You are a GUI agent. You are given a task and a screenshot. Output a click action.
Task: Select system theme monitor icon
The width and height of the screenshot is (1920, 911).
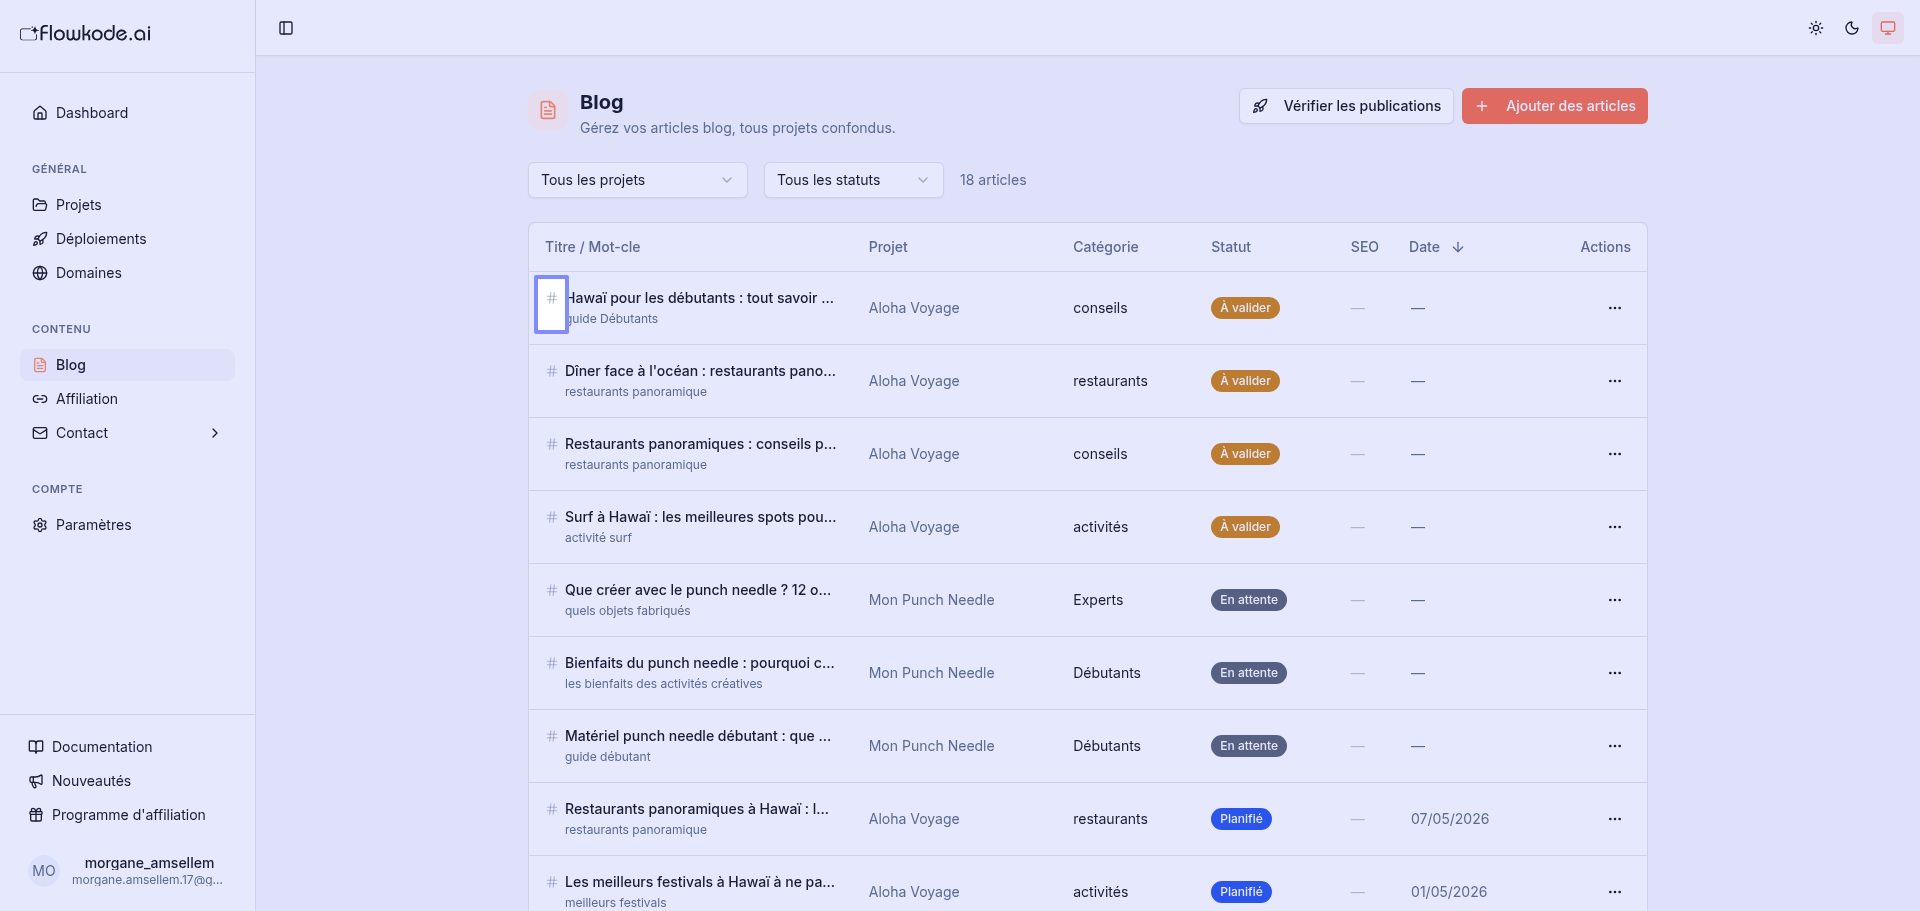coord(1888,28)
